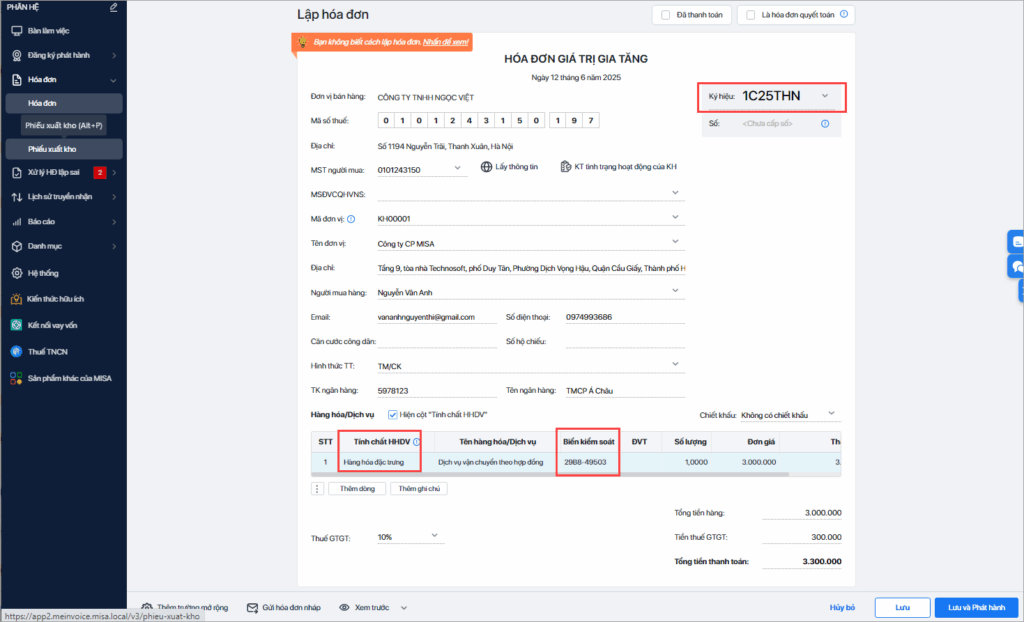
Task: Click Thêm ghi chú button
Action: coord(419,489)
